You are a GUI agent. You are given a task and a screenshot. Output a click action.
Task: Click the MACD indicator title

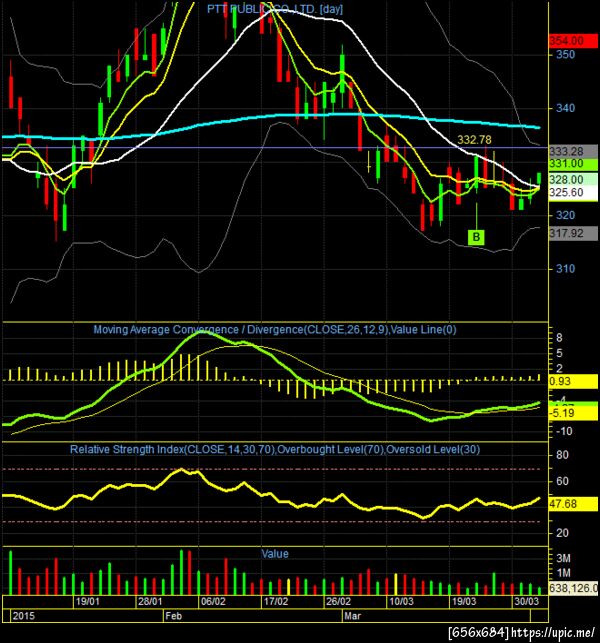click(x=275, y=330)
